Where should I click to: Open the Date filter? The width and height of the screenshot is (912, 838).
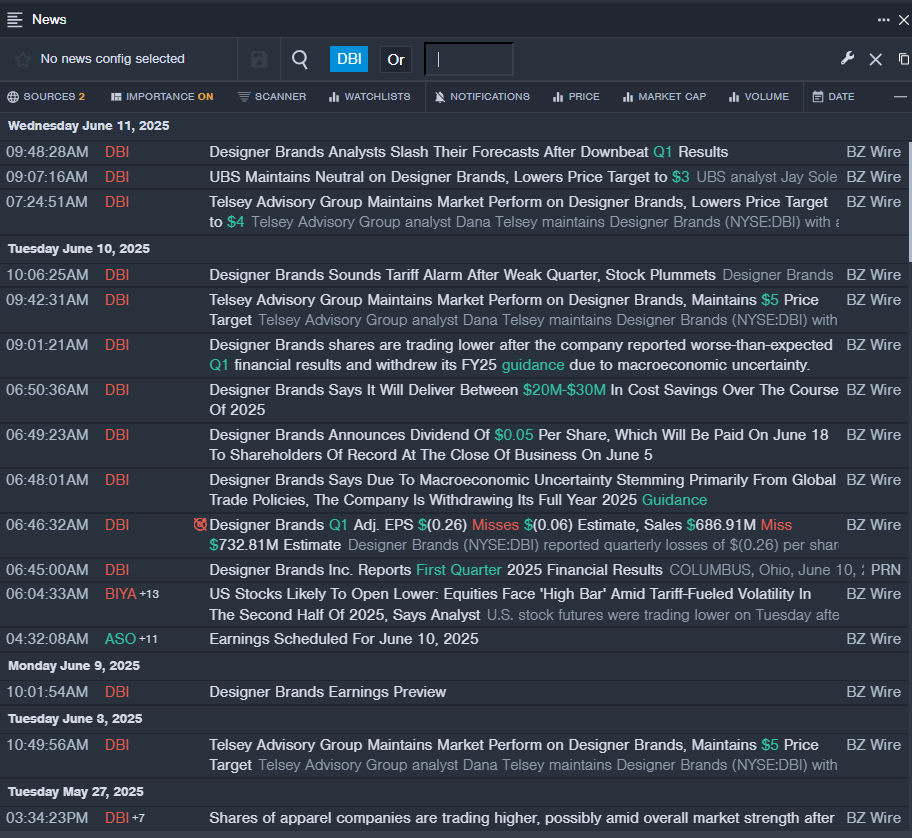(833, 97)
